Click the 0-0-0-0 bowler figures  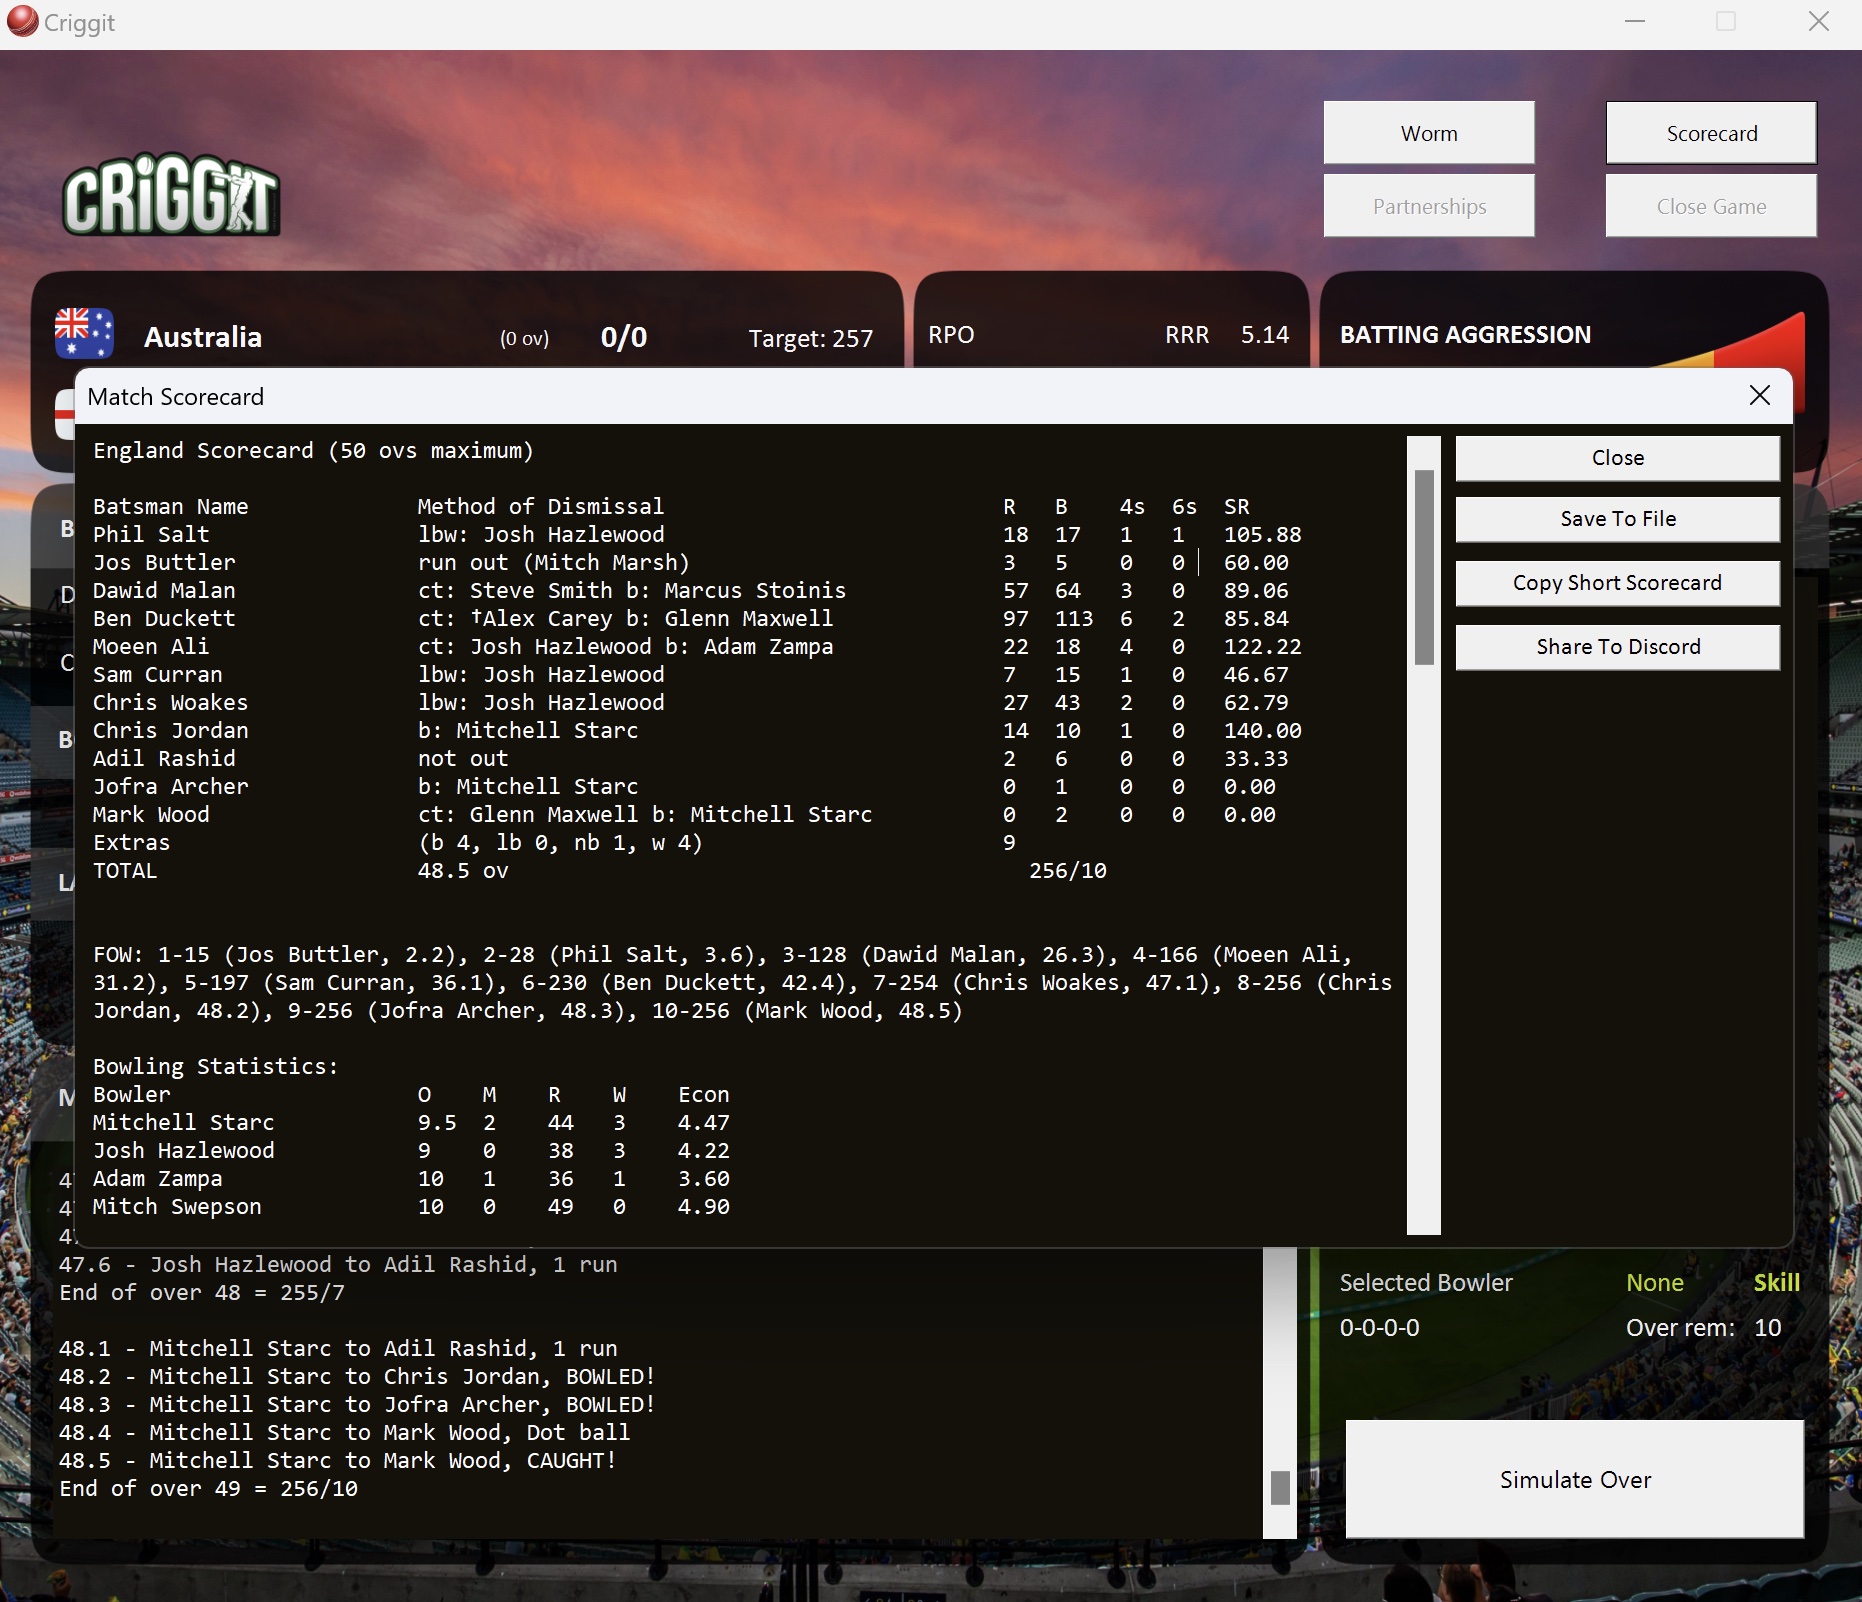(1380, 1328)
